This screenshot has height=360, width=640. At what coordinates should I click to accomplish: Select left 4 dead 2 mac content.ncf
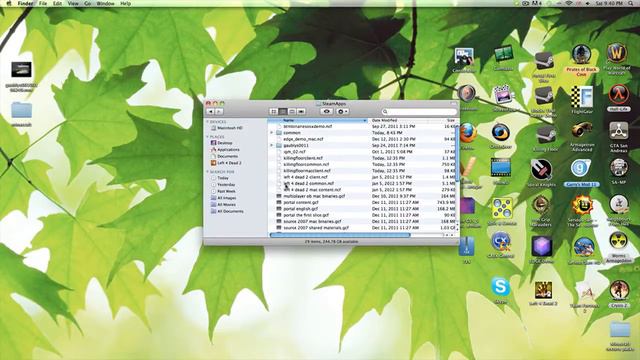pos(362,190)
